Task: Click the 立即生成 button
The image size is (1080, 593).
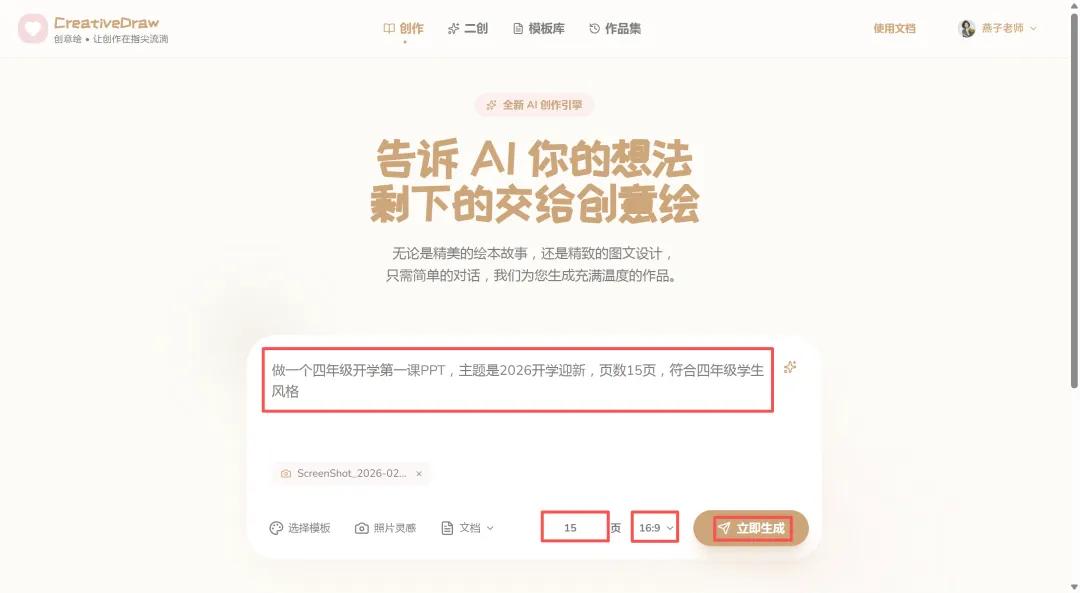Action: 751,528
